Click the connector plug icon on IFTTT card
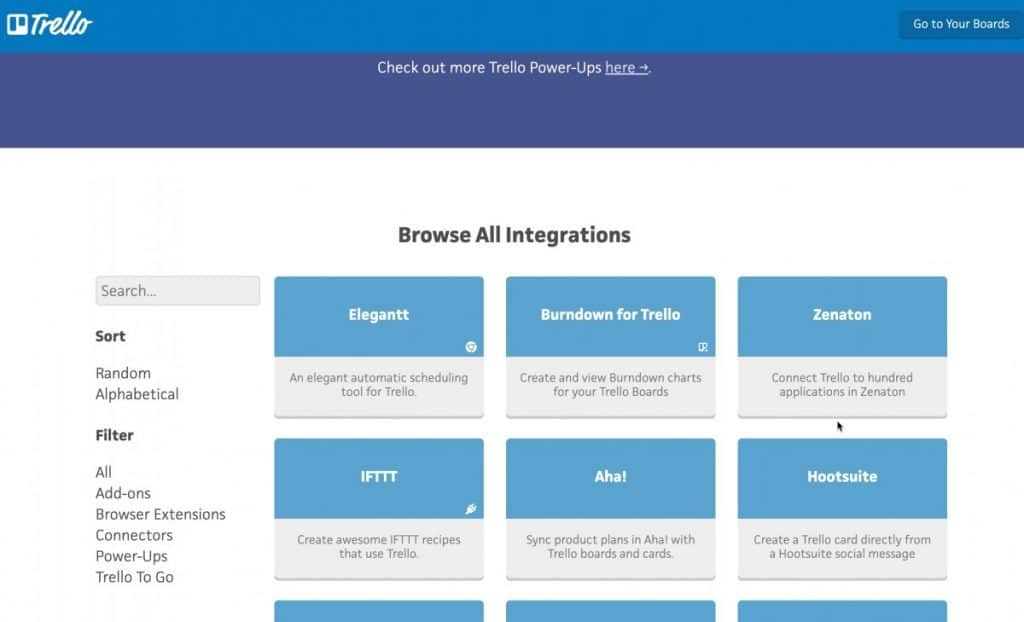Screen dimensions: 1024x622 [x=471, y=509]
